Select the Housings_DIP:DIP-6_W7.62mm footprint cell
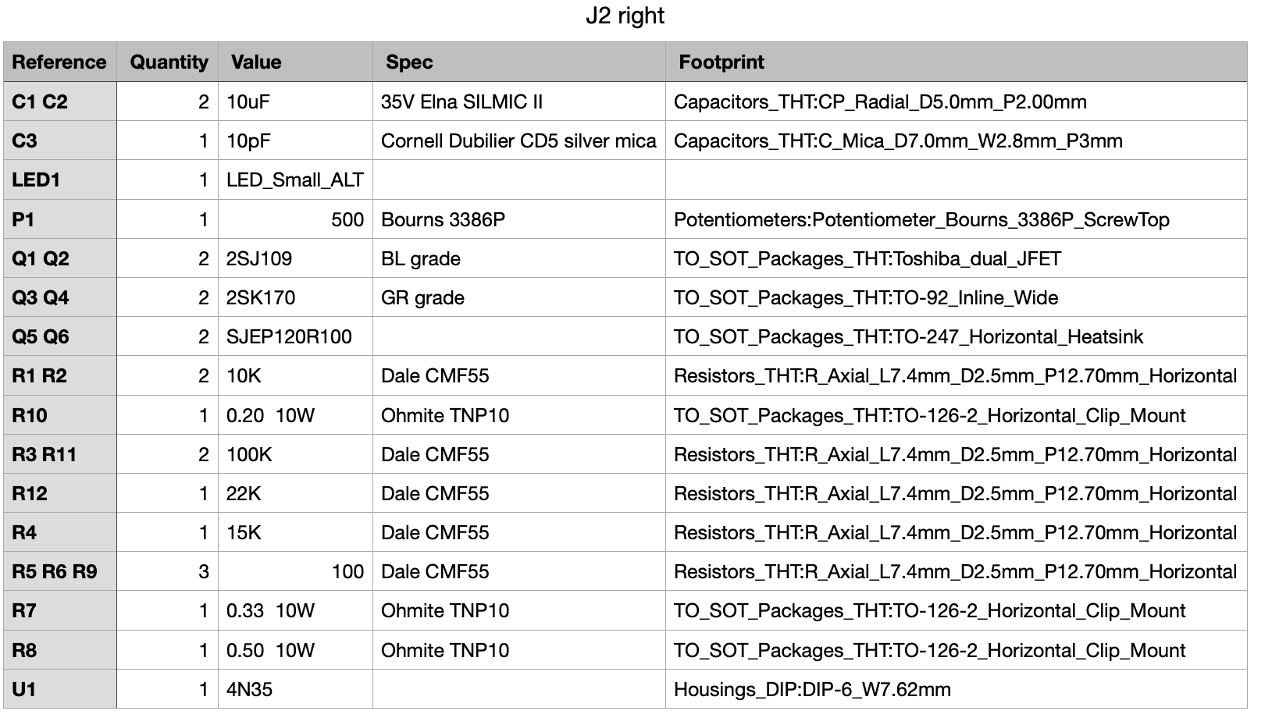The width and height of the screenshot is (1270, 725). (x=957, y=689)
